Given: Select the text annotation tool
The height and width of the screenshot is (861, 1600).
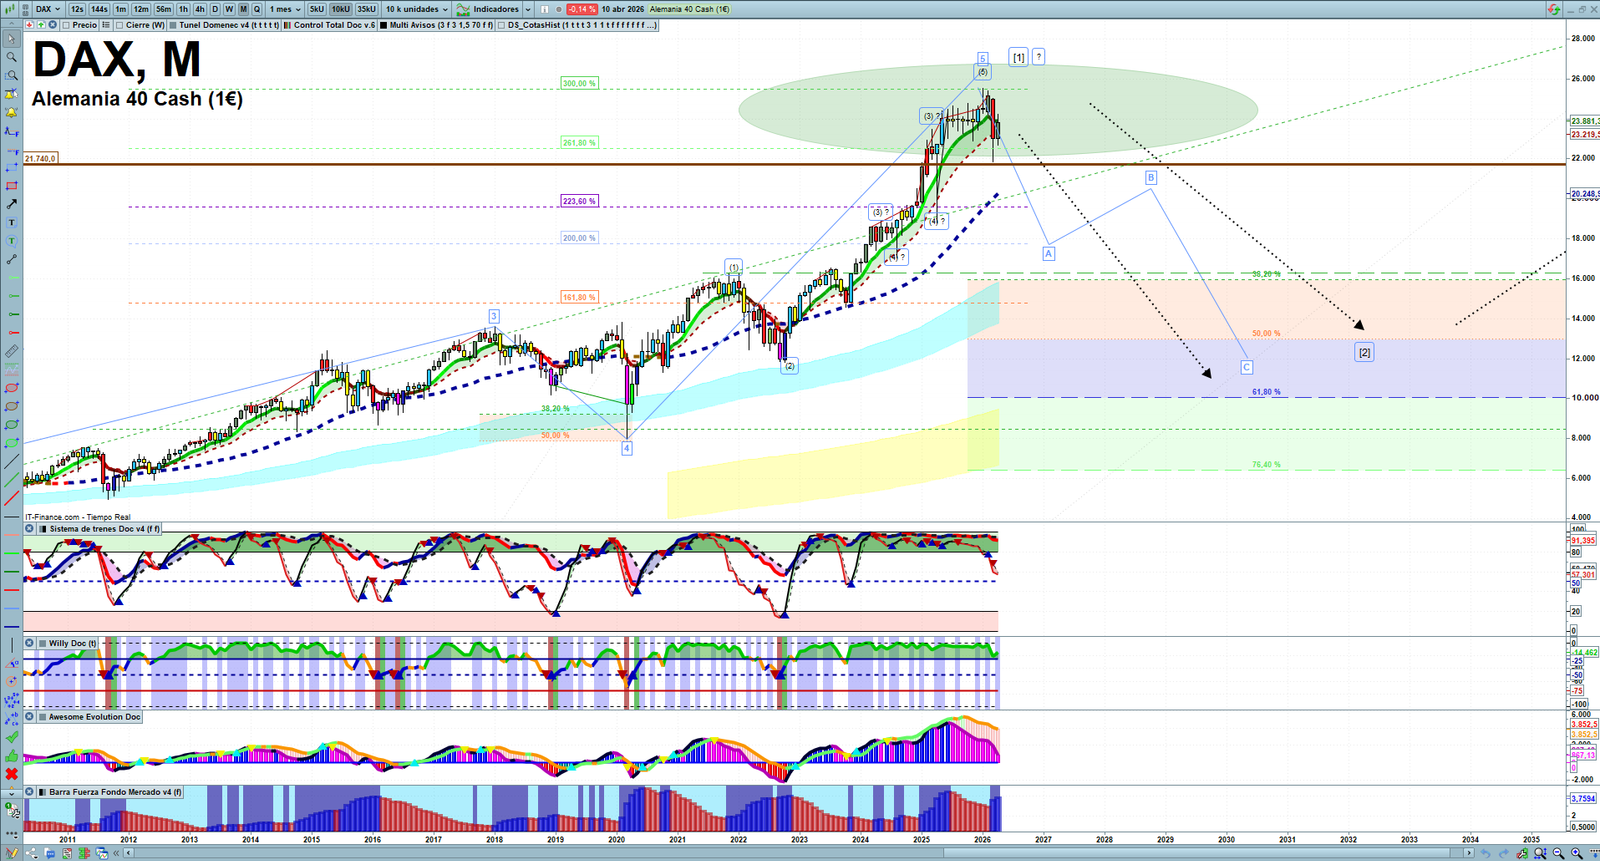Looking at the screenshot, I should click(x=12, y=223).
